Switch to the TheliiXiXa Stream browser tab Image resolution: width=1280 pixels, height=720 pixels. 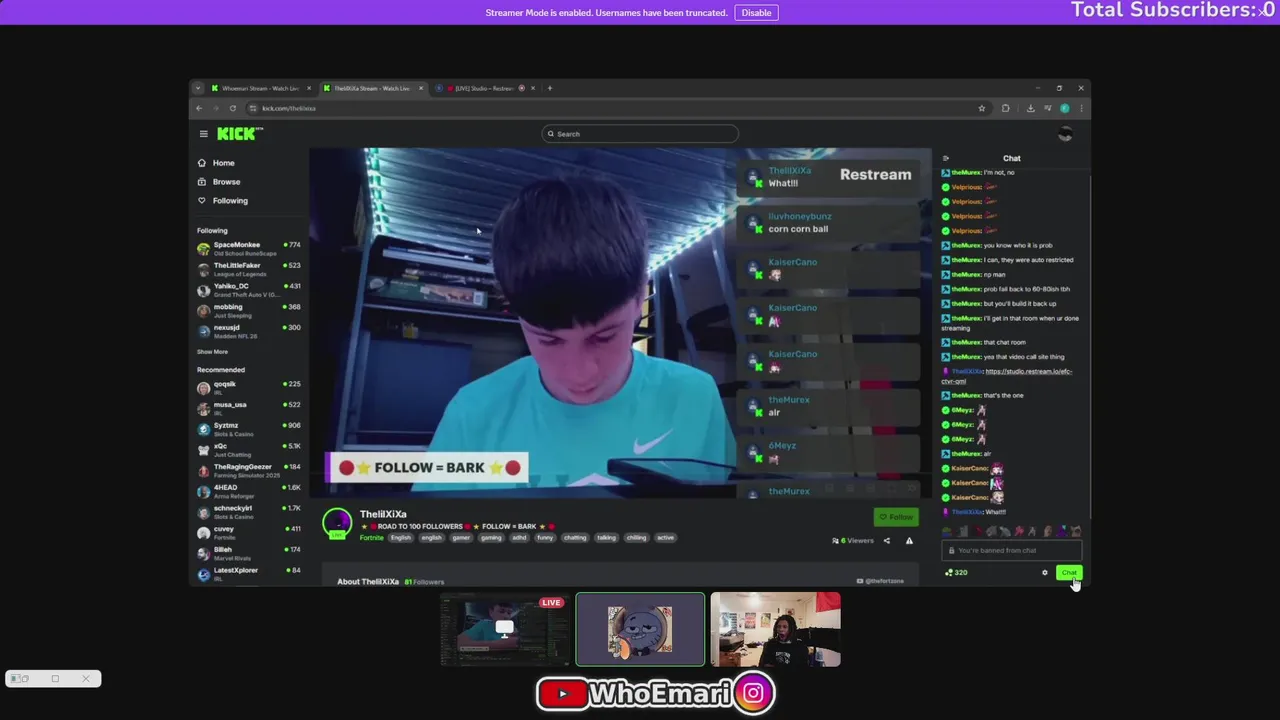371,88
